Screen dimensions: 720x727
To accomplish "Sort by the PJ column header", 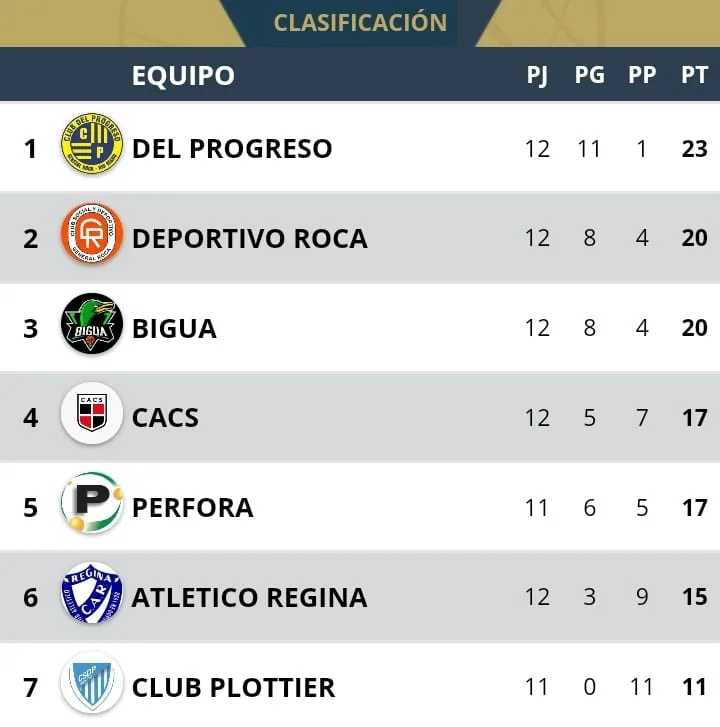I will point(537,75).
